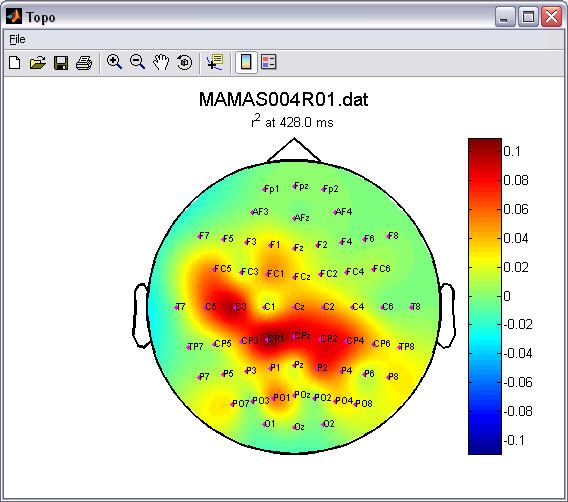Toggle the legend display button
The image size is (568, 502).
pyautogui.click(x=269, y=62)
